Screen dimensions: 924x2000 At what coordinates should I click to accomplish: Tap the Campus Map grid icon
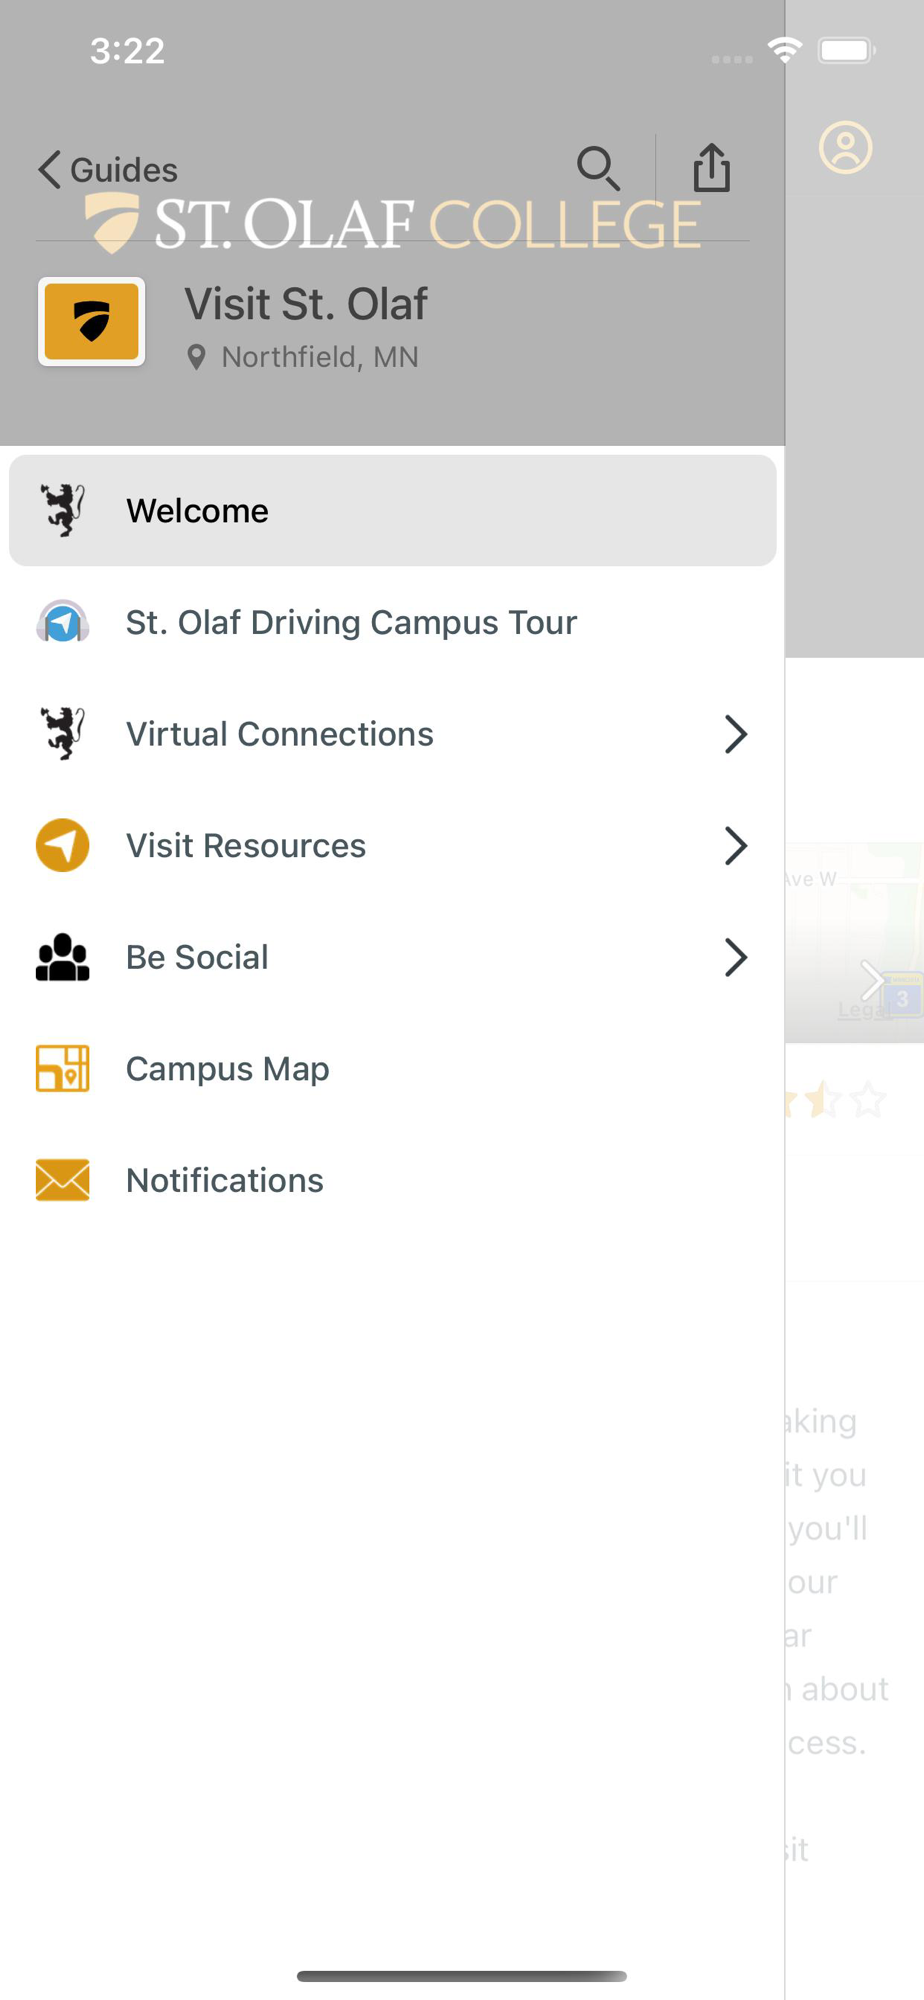pyautogui.click(x=62, y=1068)
